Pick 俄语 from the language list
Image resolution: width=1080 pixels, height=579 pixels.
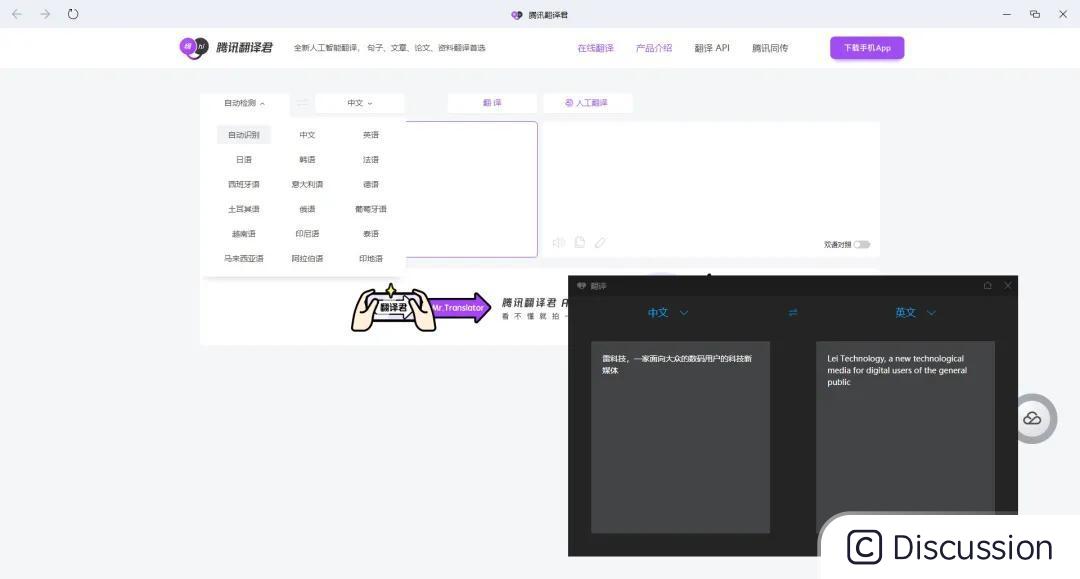[307, 209]
